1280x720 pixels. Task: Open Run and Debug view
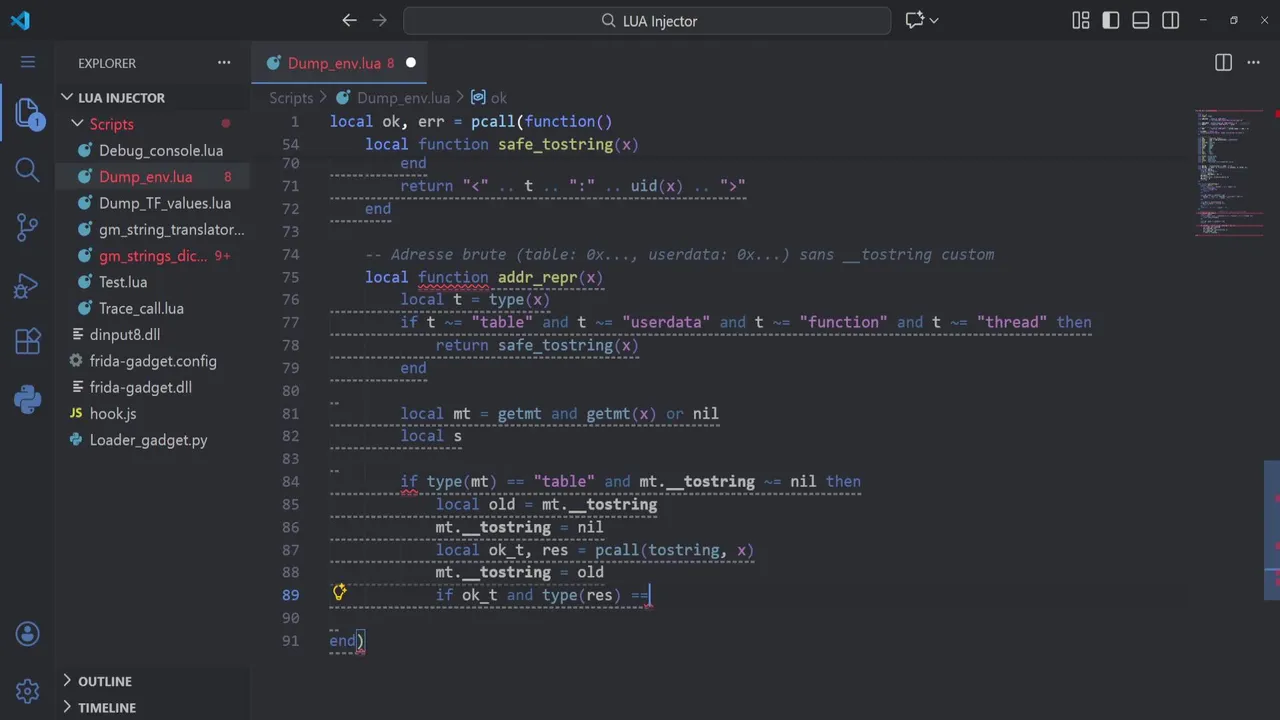[27, 285]
